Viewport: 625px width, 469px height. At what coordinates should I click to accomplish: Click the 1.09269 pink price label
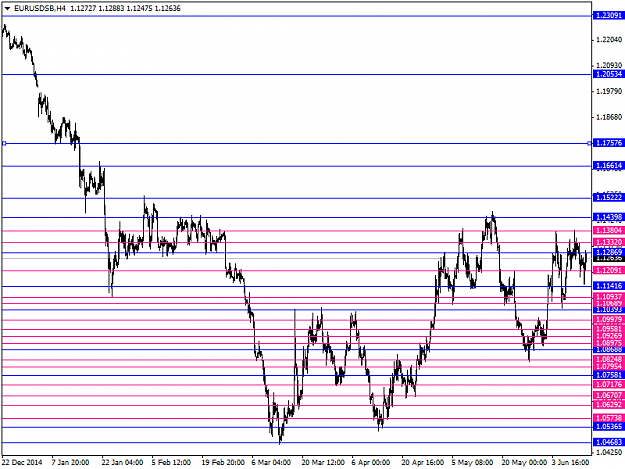pyautogui.click(x=608, y=336)
